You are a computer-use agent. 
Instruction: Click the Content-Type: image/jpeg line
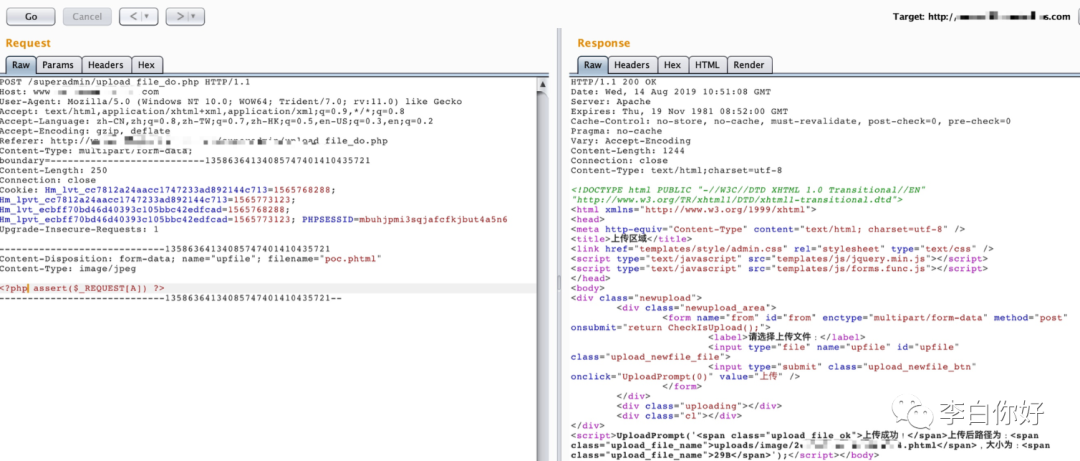click(68, 268)
